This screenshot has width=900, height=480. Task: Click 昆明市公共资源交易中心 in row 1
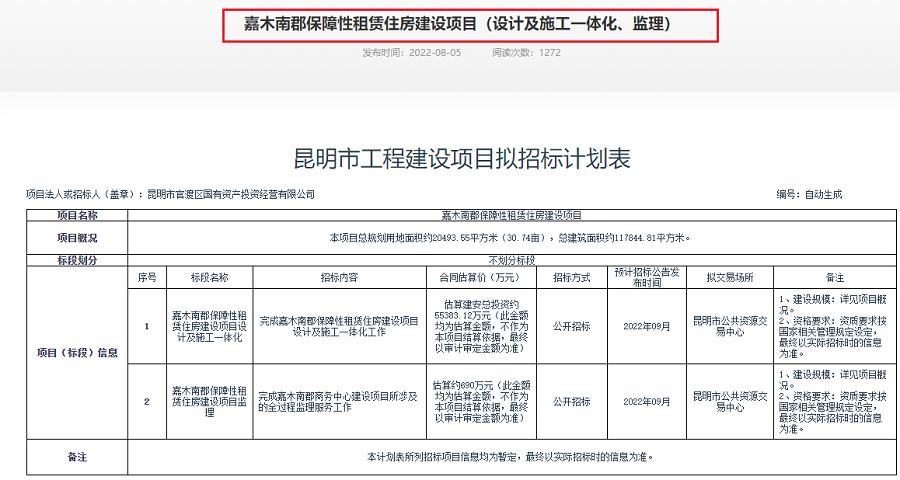[729, 325]
